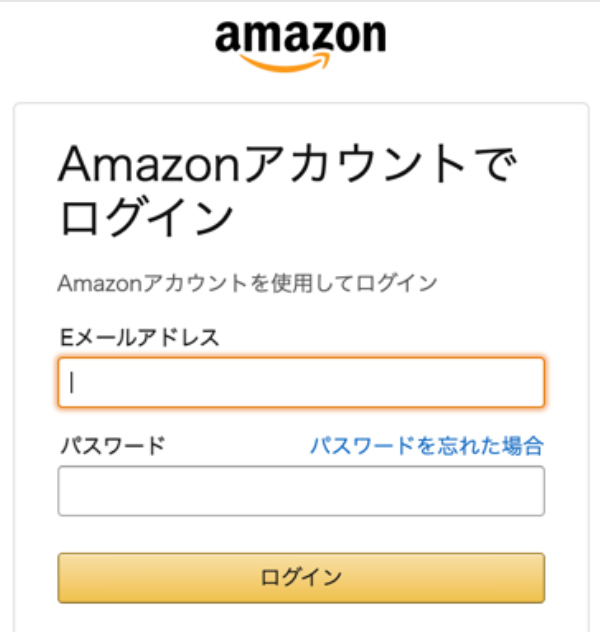600x632 pixels.
Task: Click the orange-highlighted email text box
Action: click(x=301, y=382)
